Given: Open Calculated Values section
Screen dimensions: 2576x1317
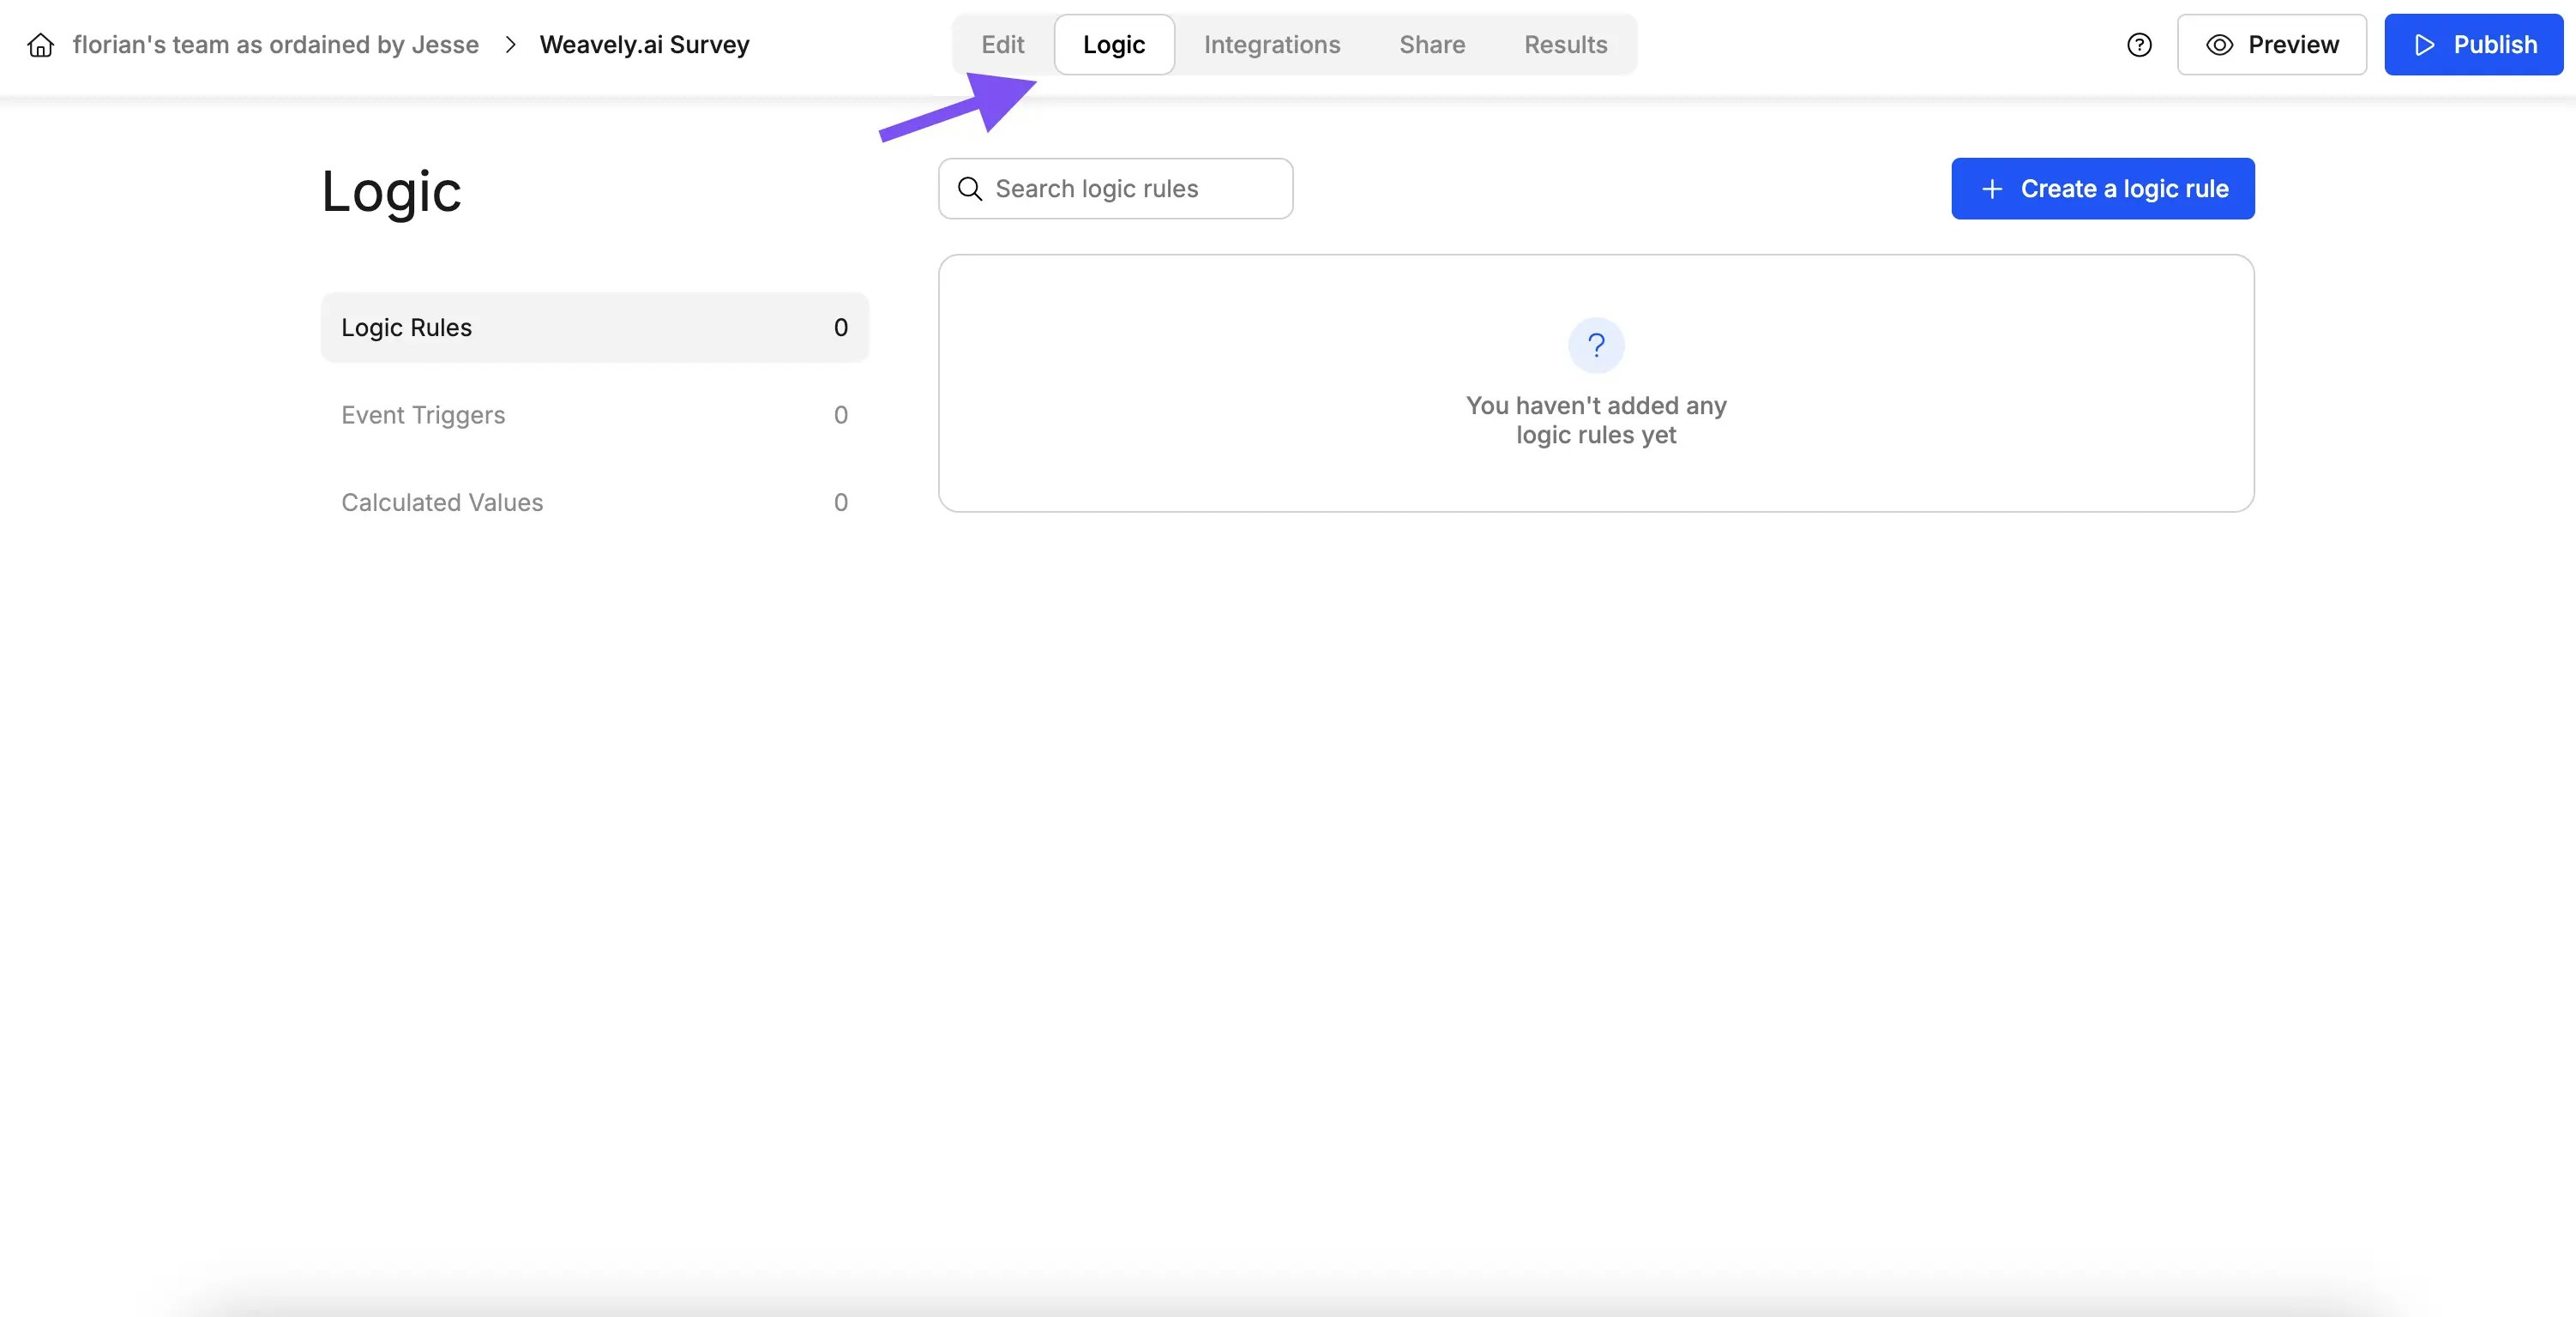Looking at the screenshot, I should pos(442,502).
